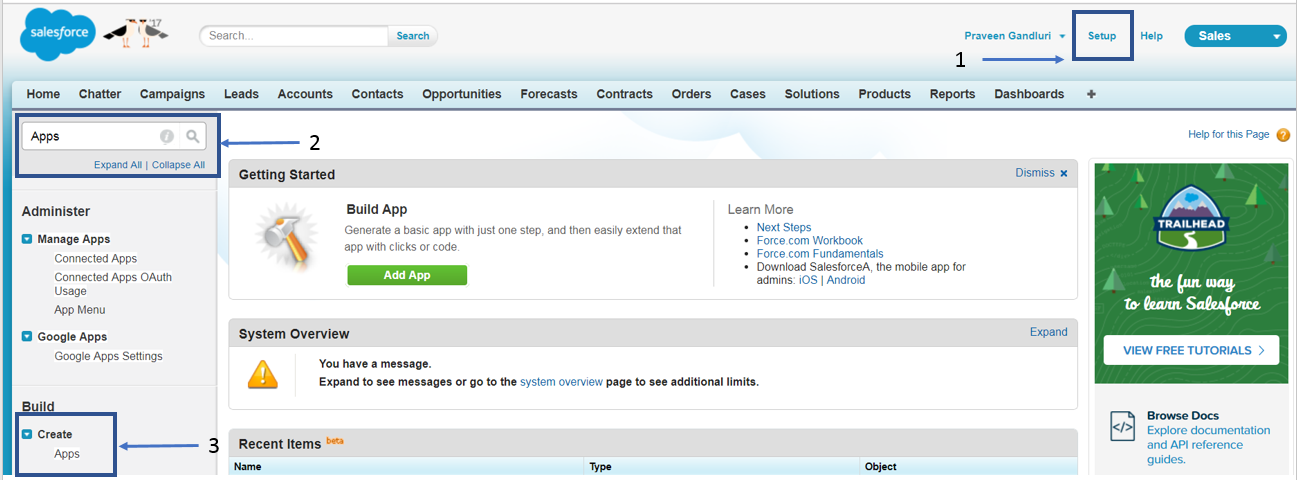Expand the System Overview panel

click(x=1048, y=332)
